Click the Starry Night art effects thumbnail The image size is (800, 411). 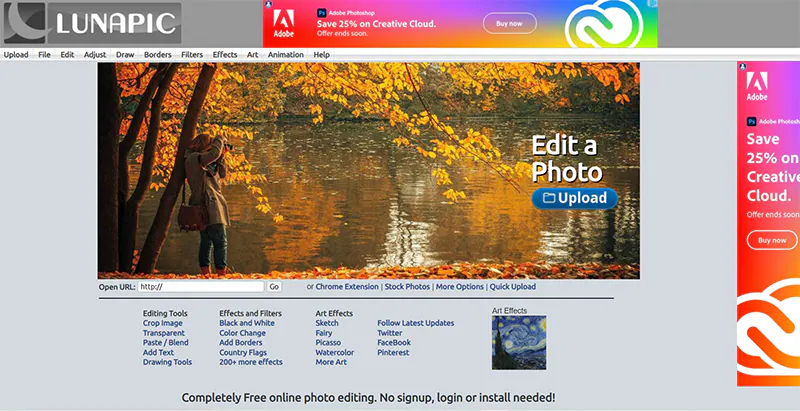[519, 343]
